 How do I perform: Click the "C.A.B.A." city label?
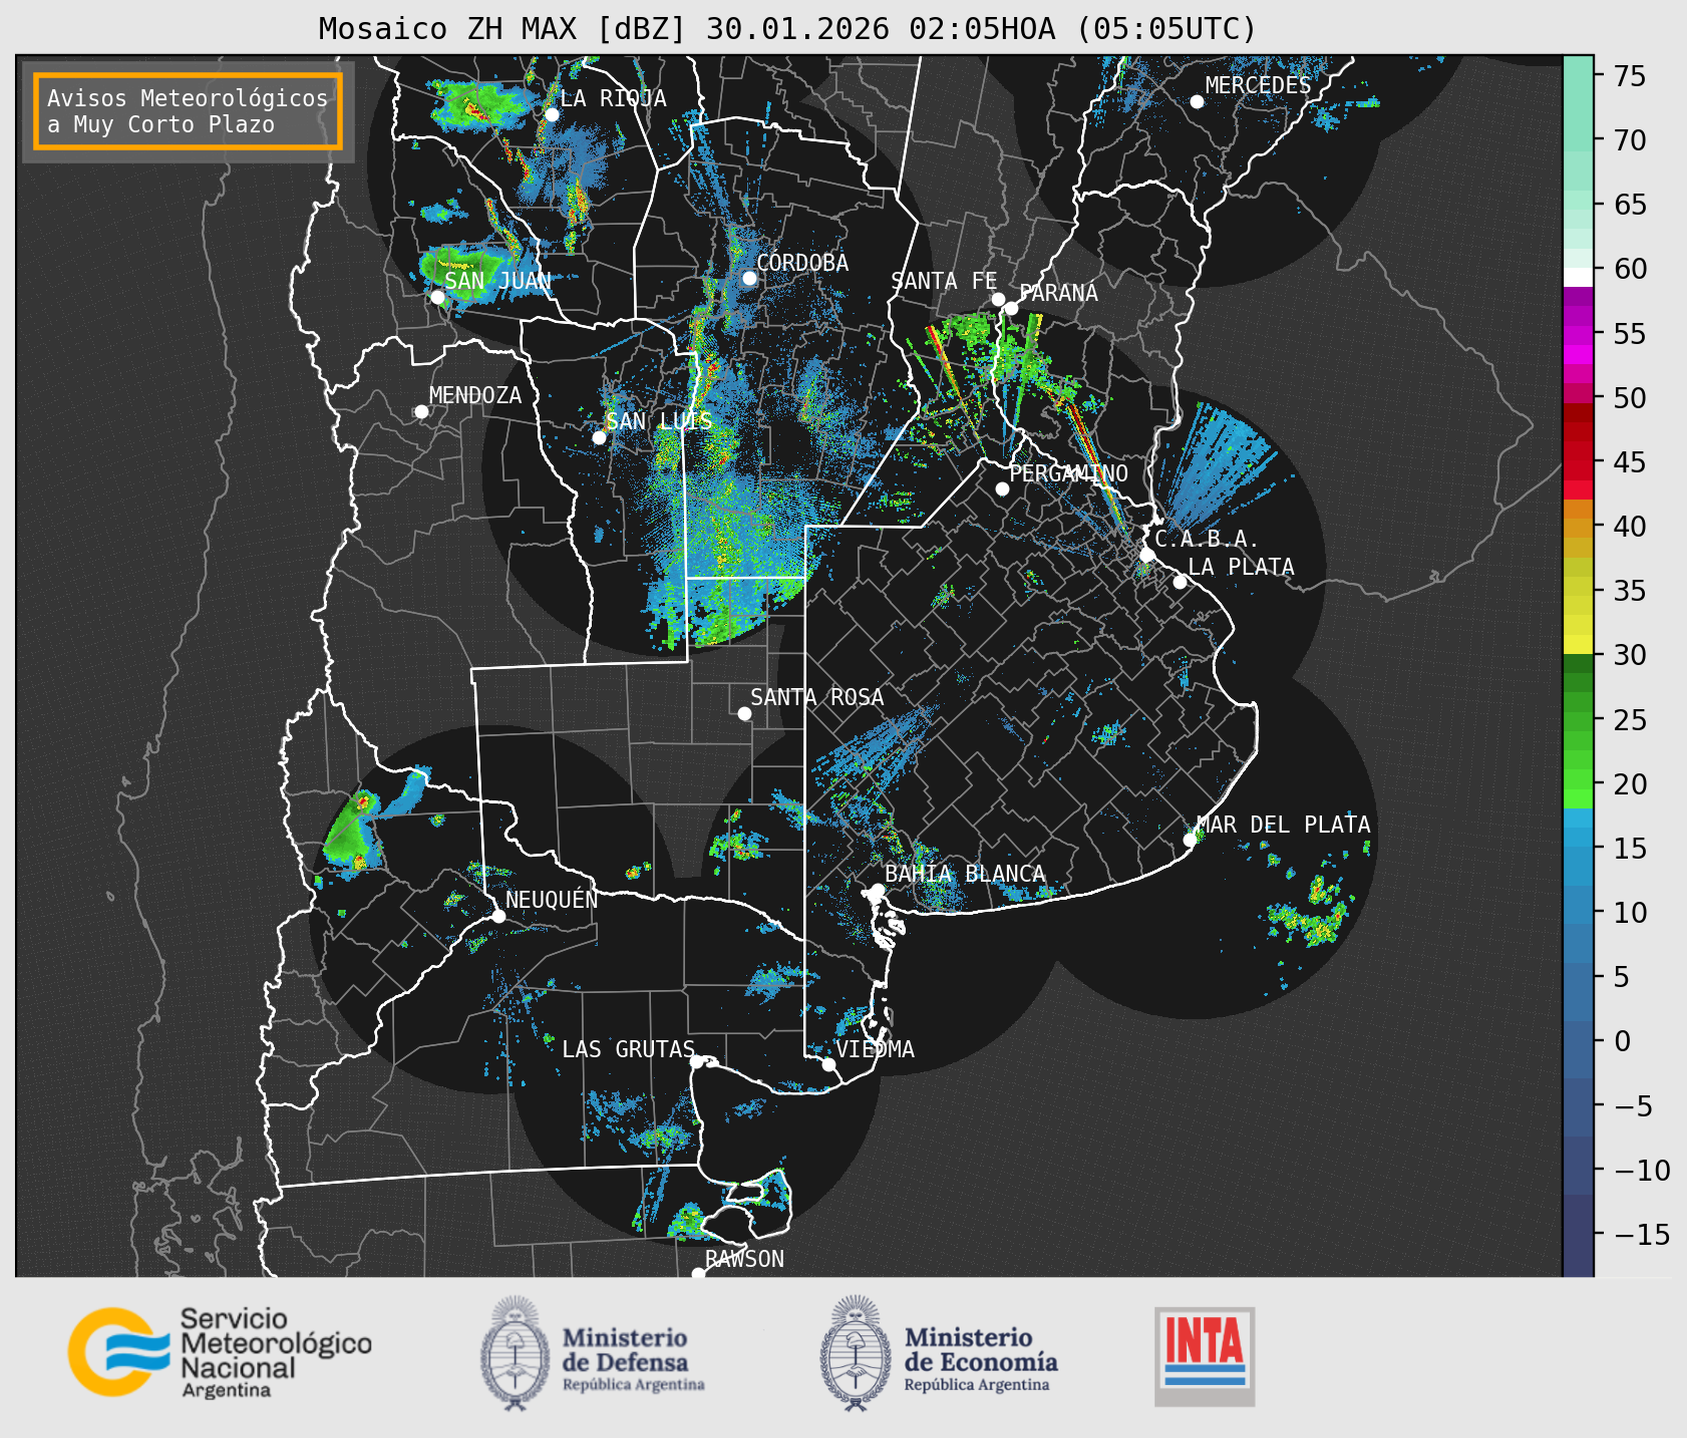(x=1207, y=539)
